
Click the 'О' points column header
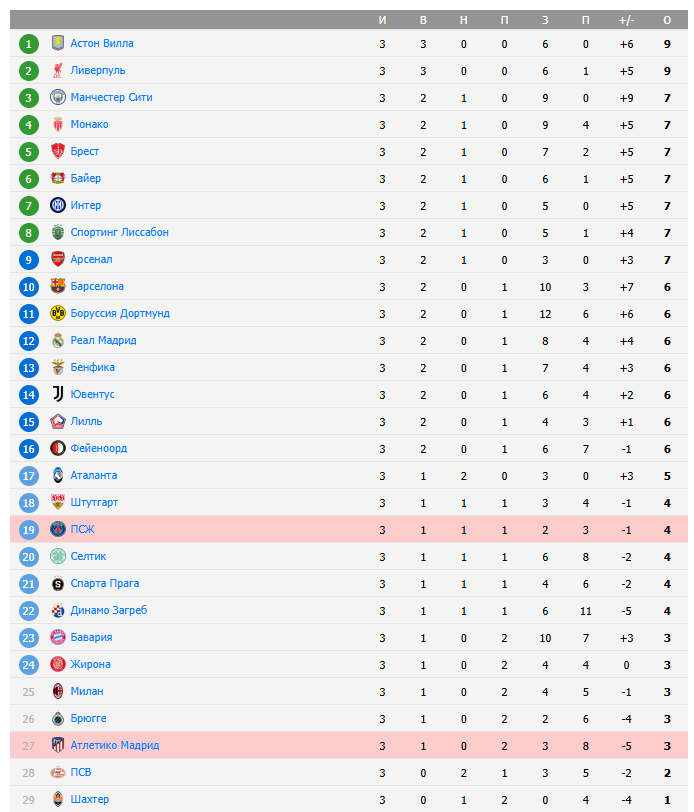click(x=667, y=20)
